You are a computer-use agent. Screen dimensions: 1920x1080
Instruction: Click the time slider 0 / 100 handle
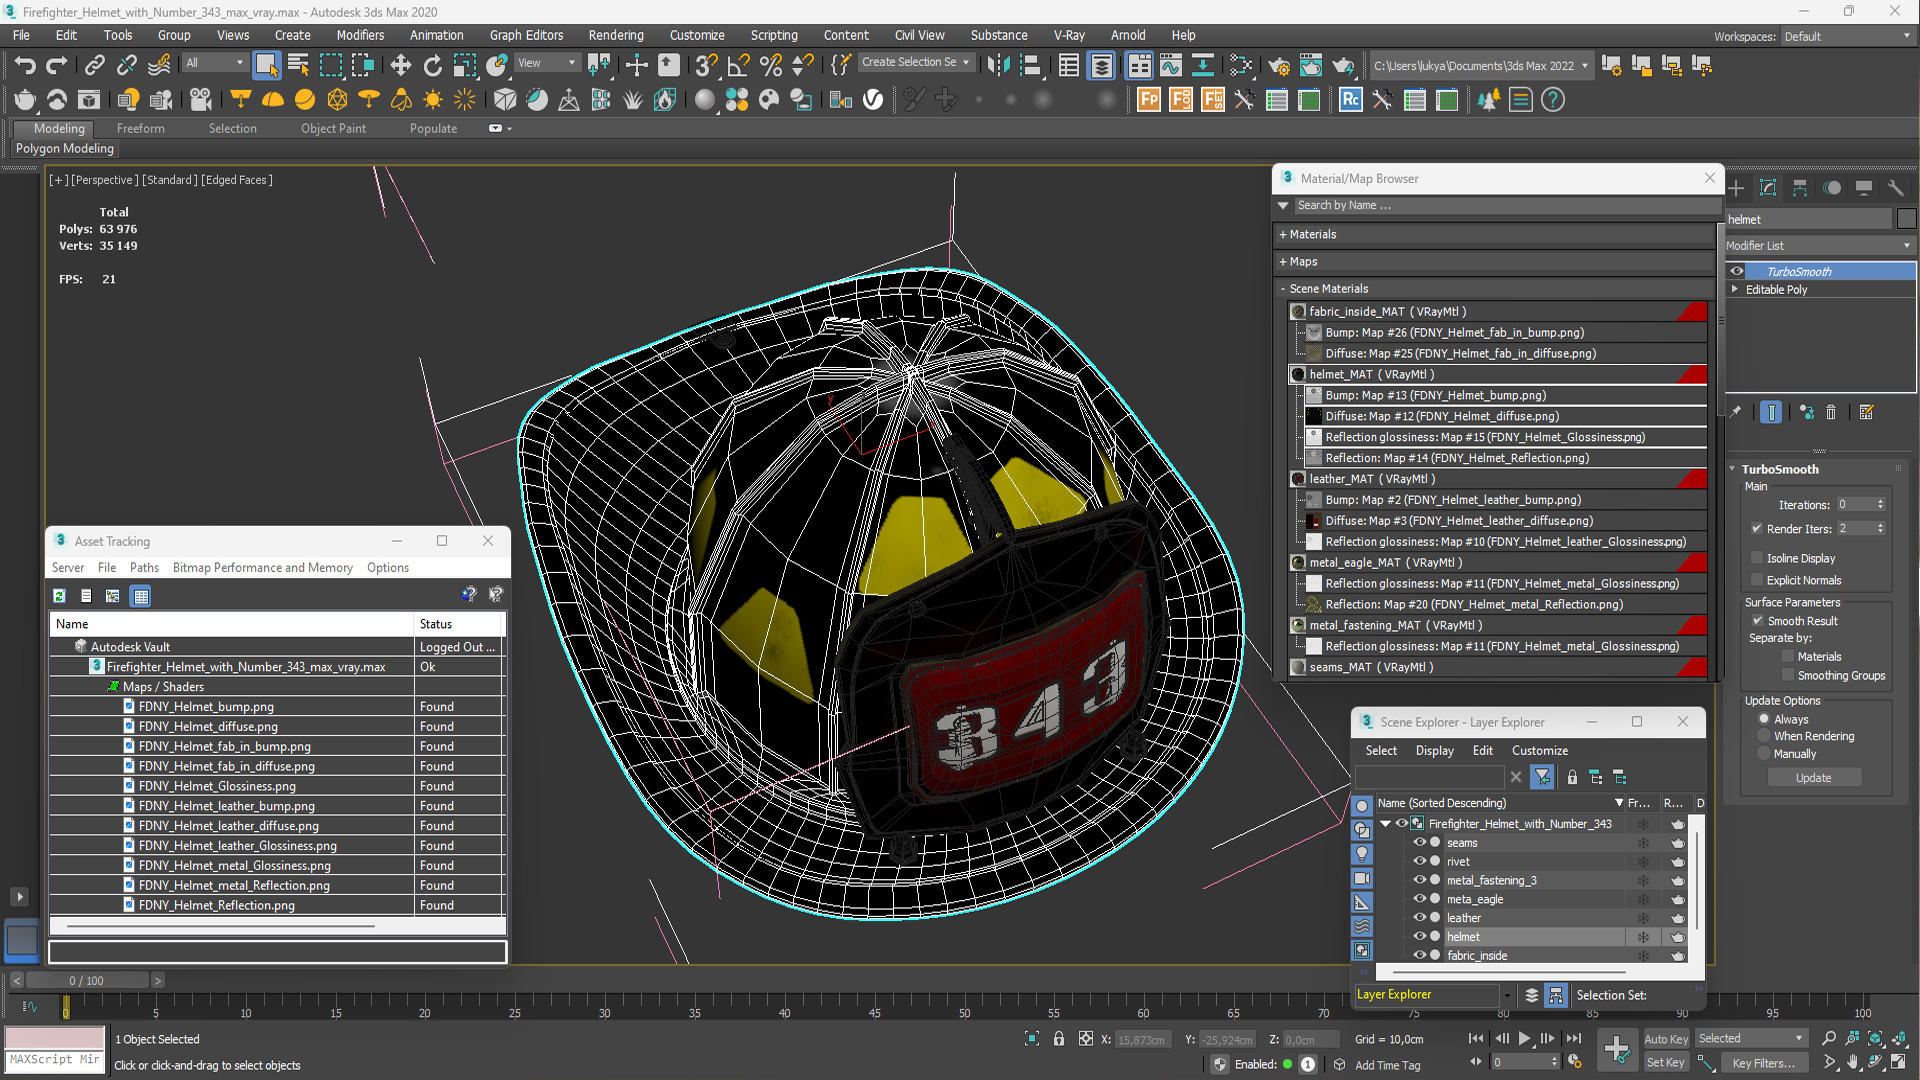tap(87, 980)
